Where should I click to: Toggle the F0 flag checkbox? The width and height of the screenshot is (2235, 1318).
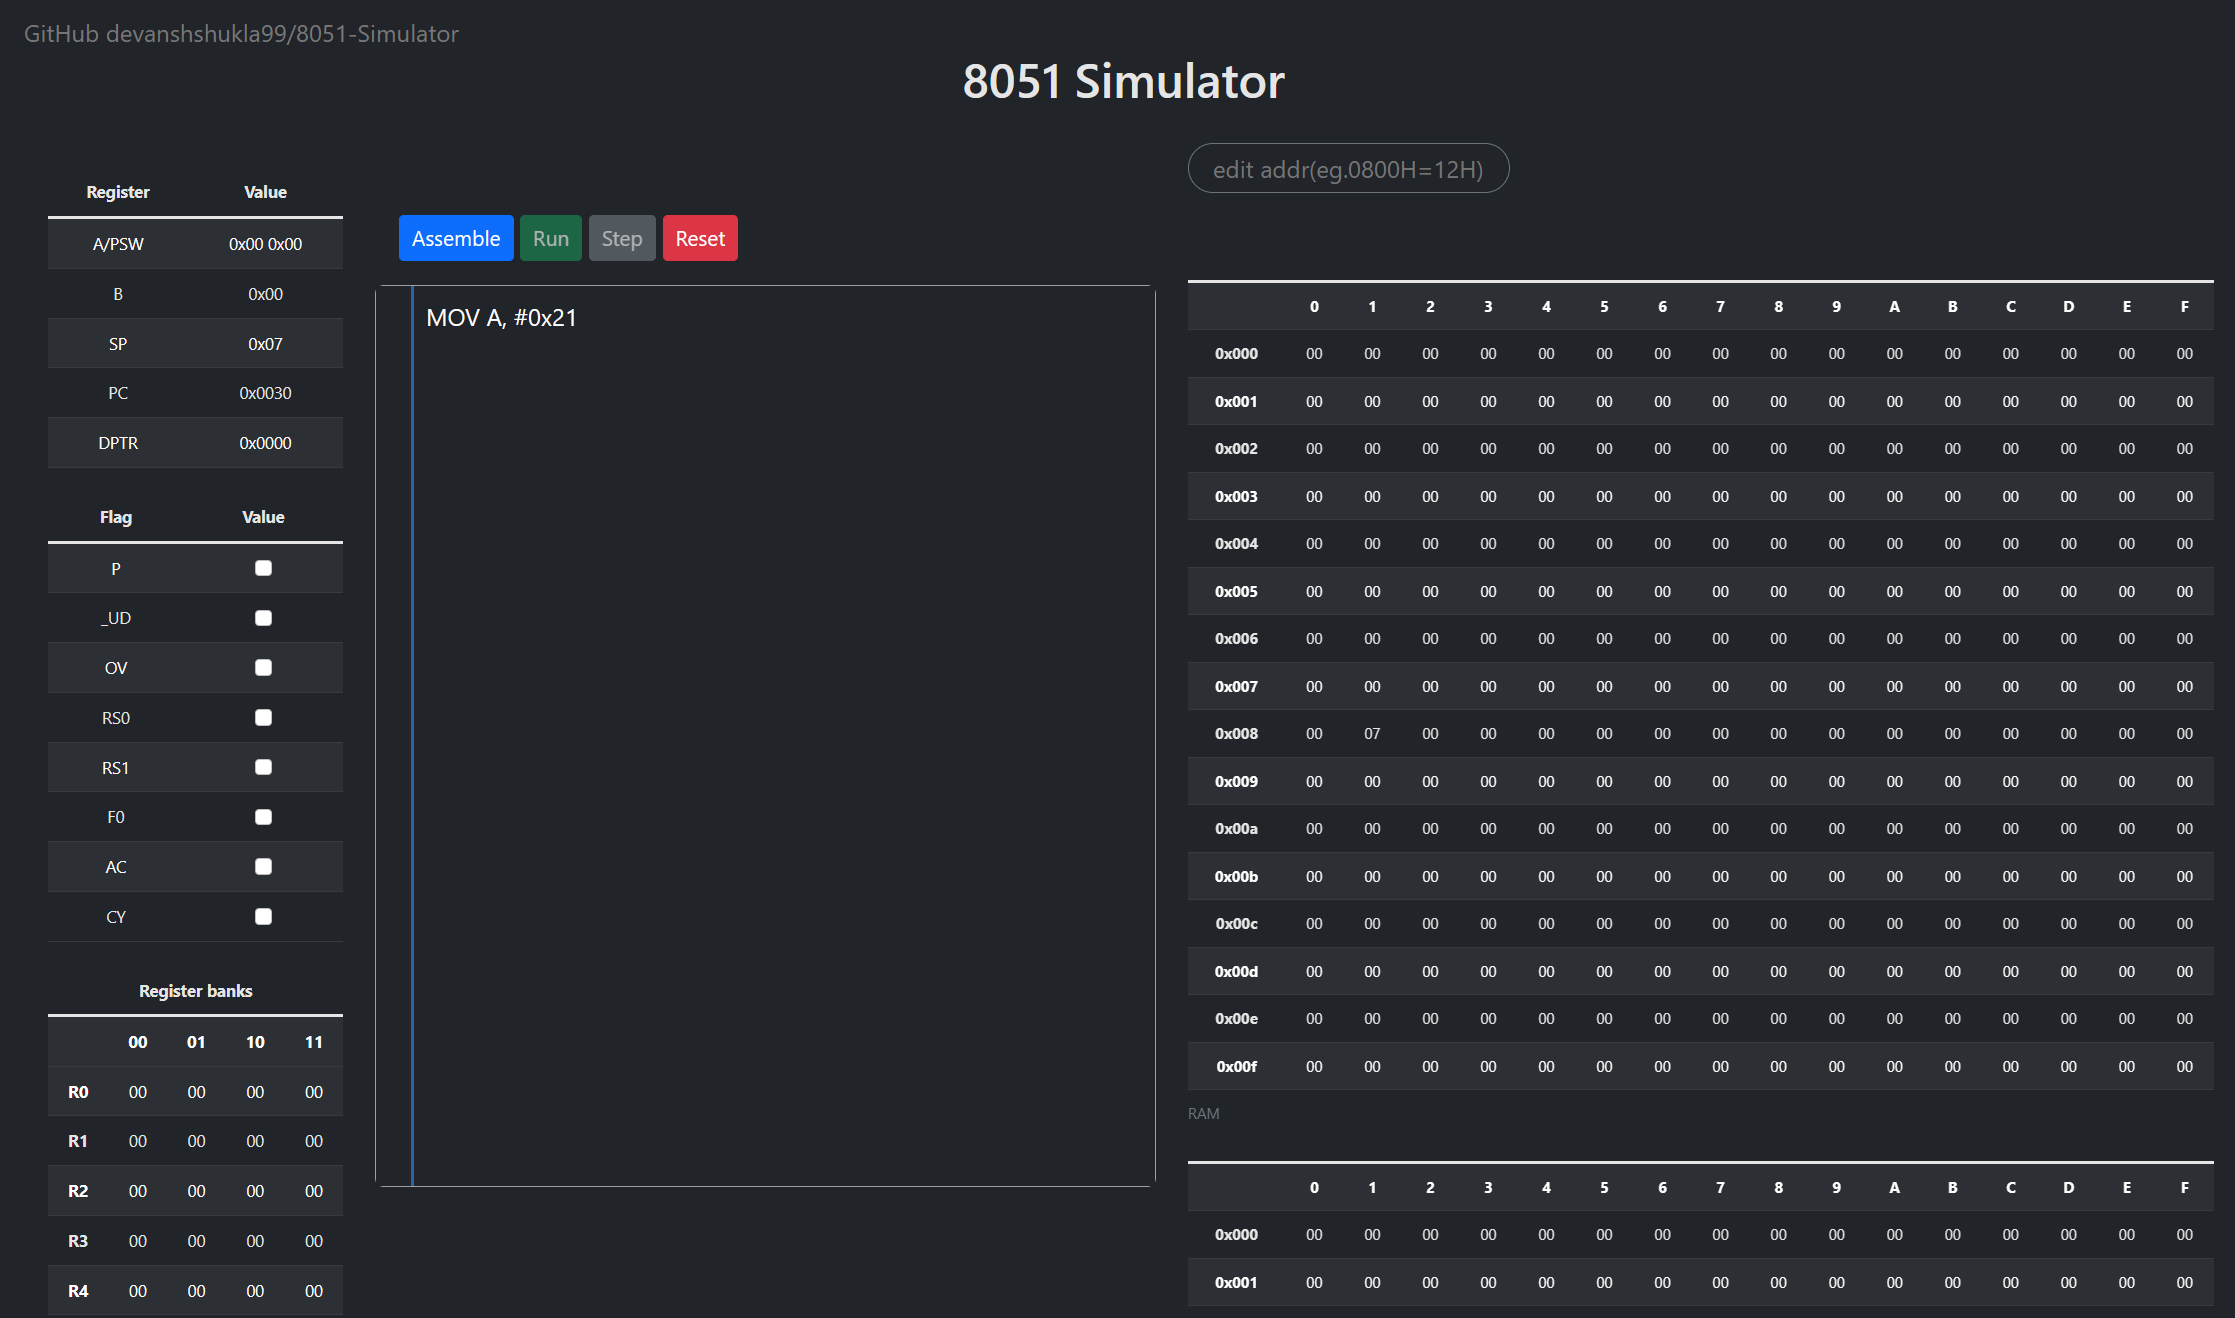(264, 817)
